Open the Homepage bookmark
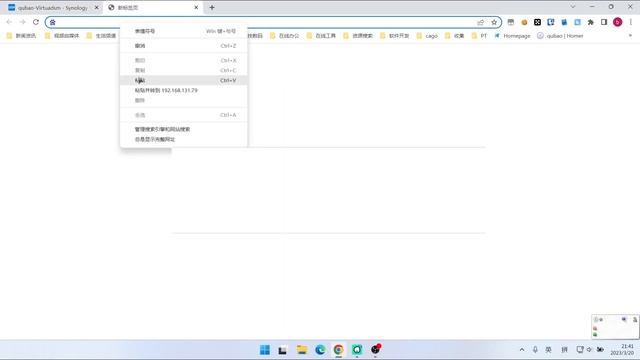 pyautogui.click(x=512, y=36)
